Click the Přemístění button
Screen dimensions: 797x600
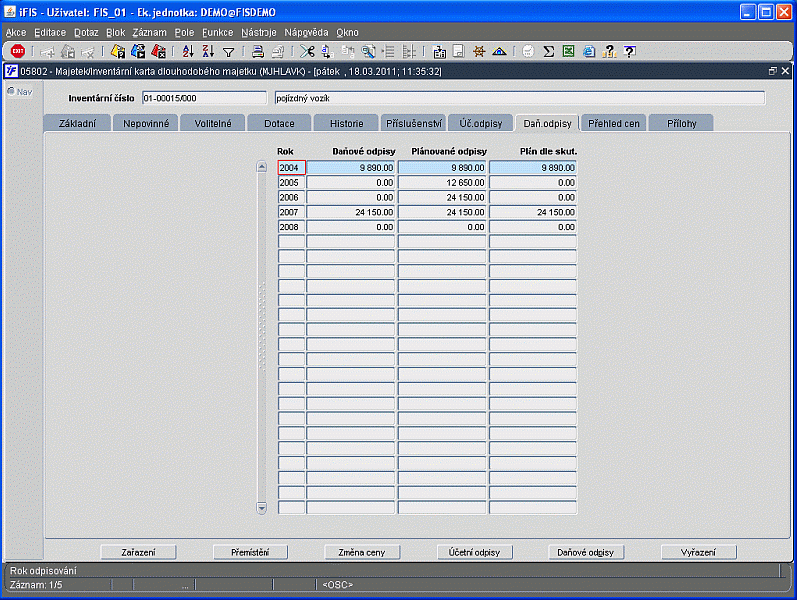pos(250,552)
